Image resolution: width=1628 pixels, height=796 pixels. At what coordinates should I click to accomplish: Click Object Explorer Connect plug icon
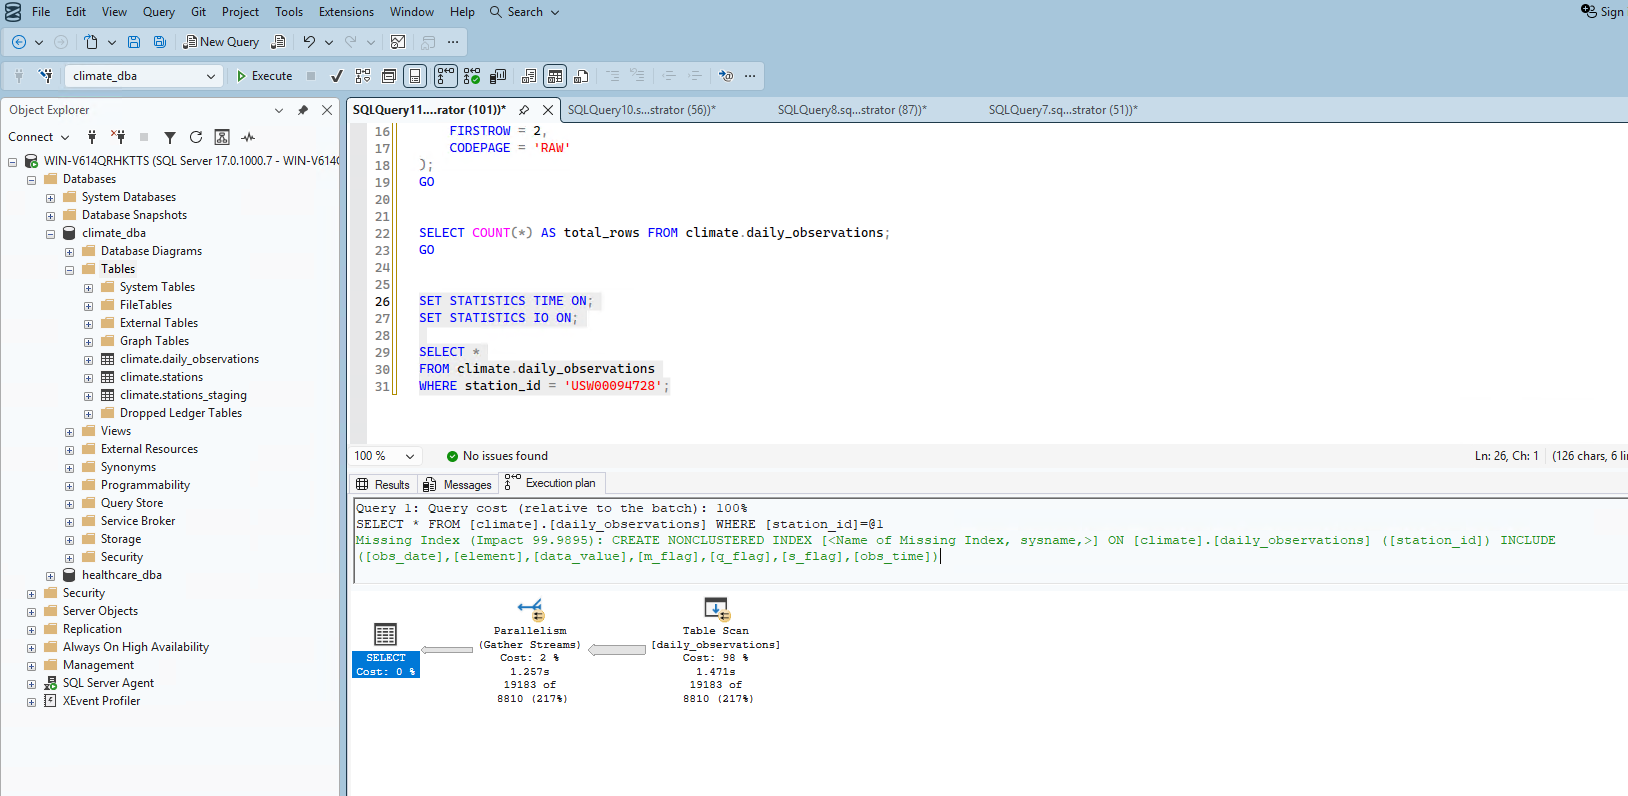point(92,137)
